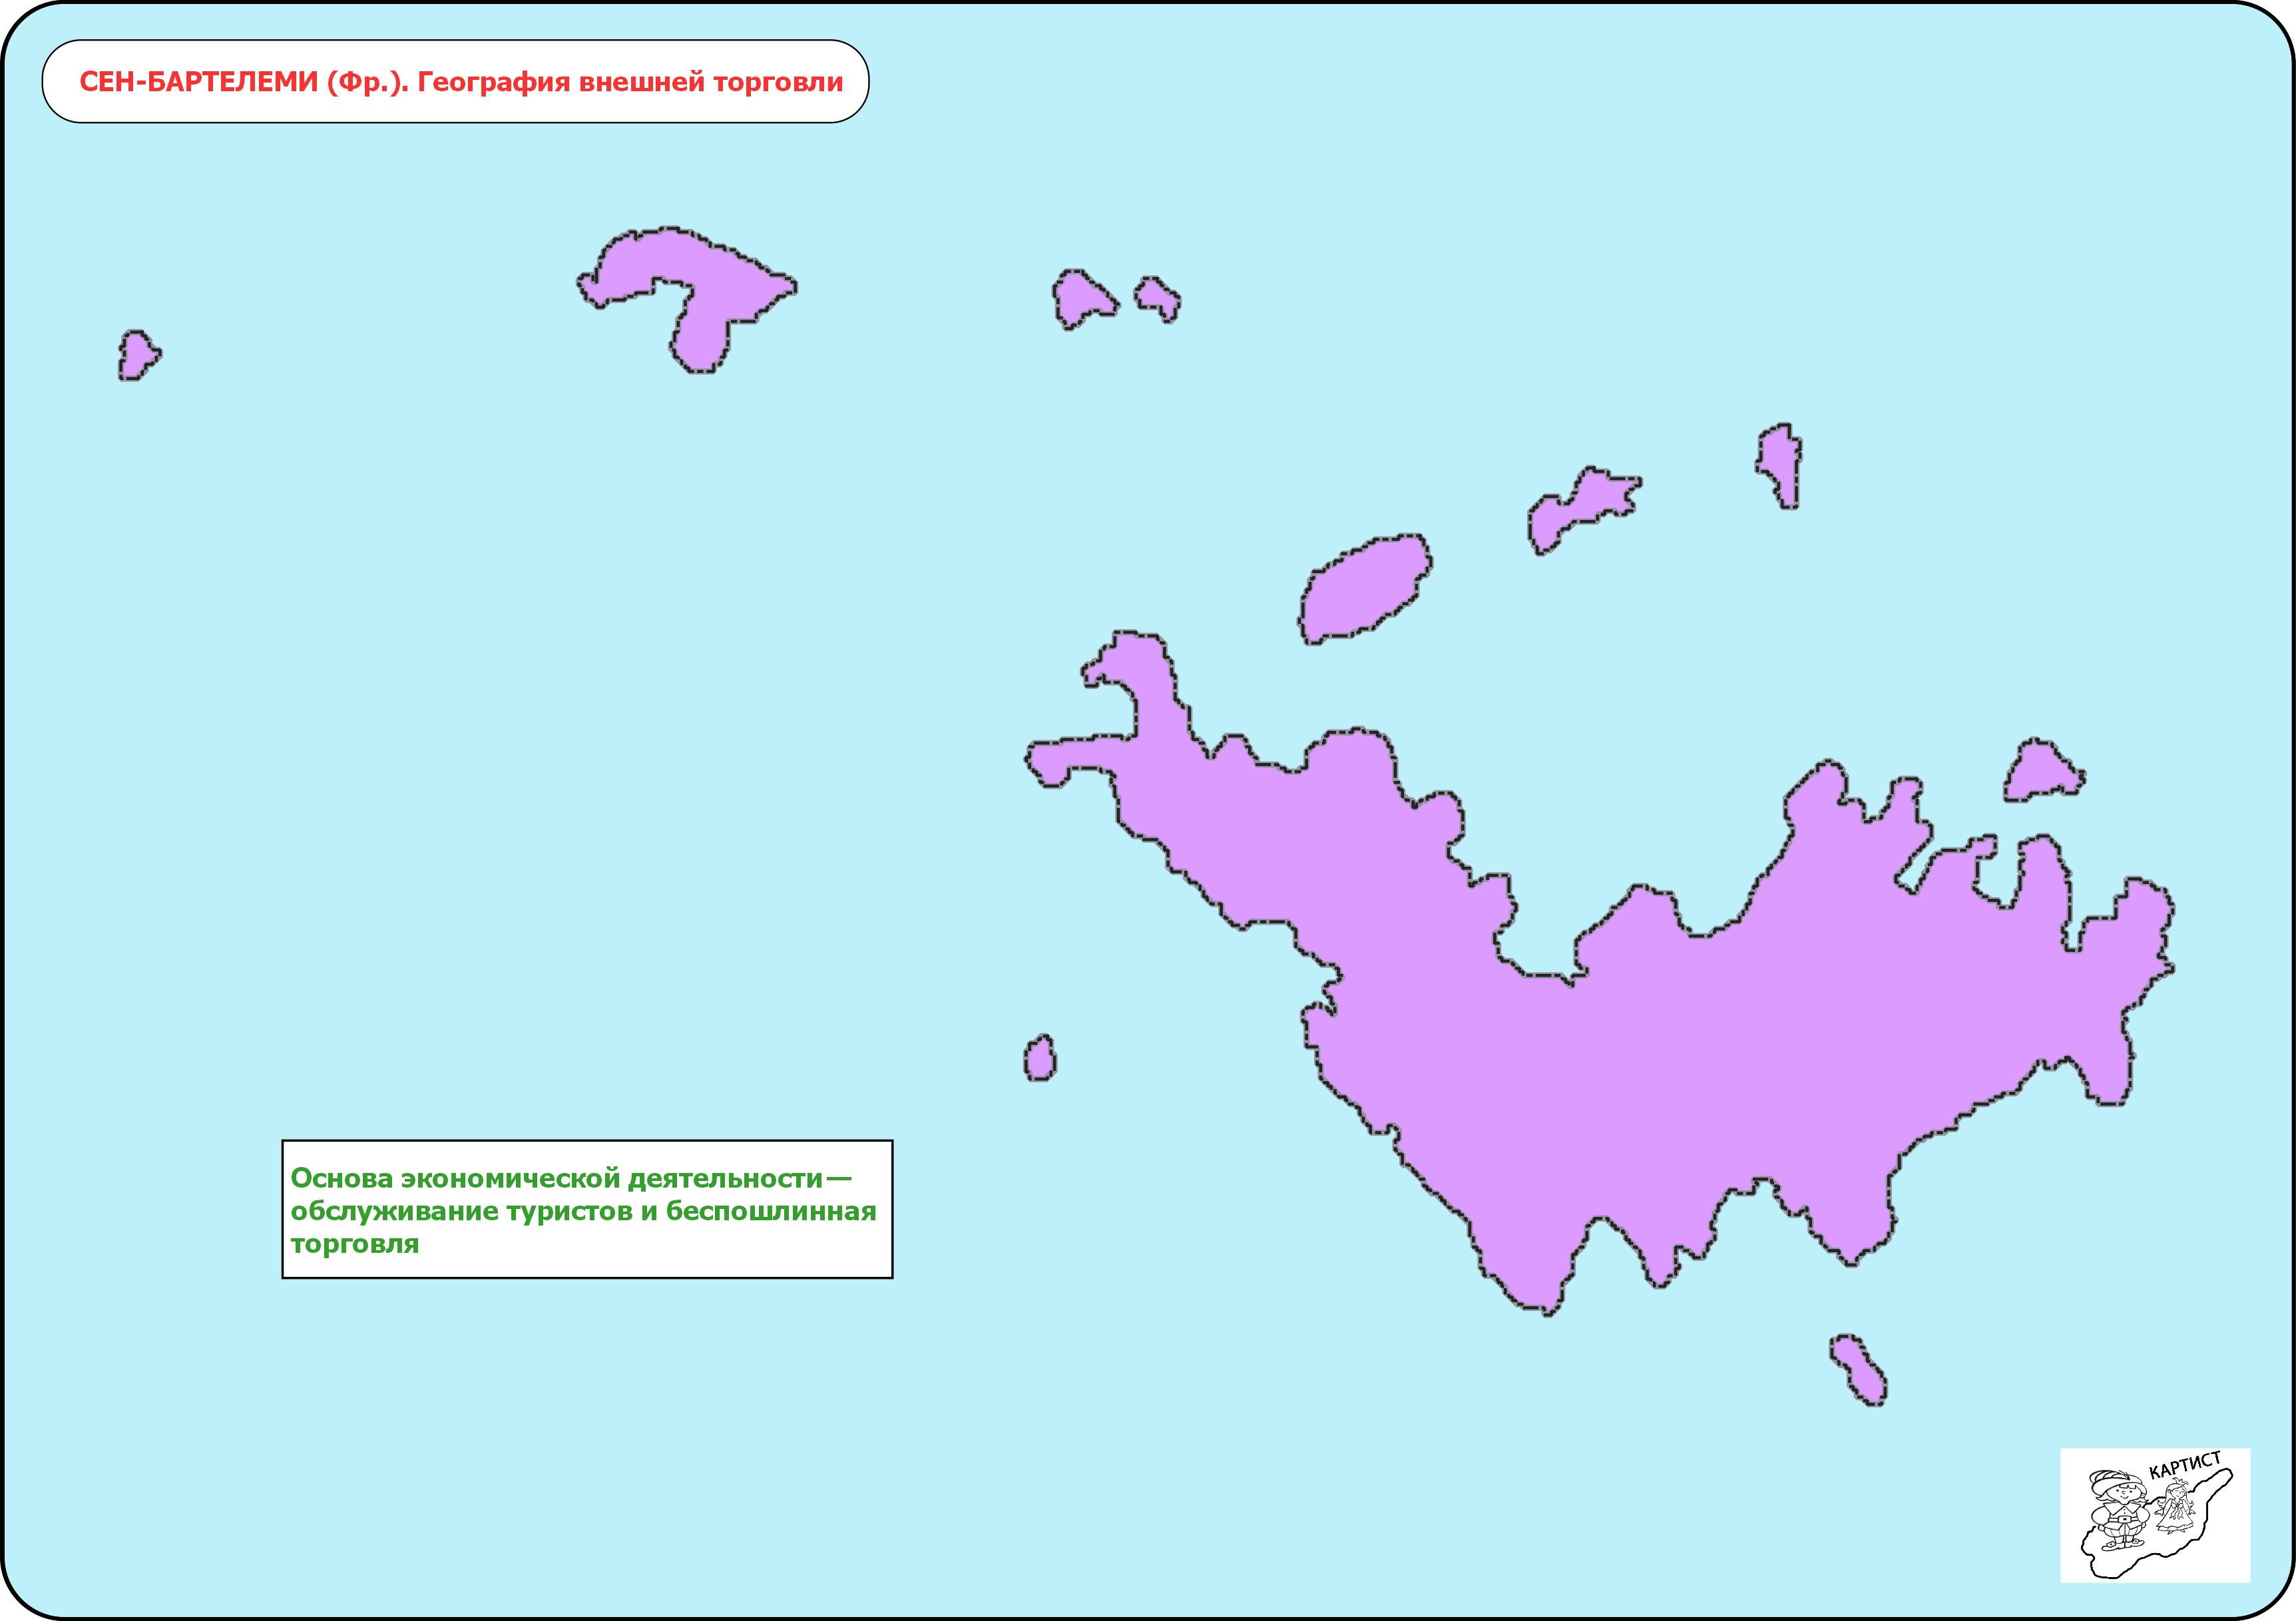Select the oval island above the main island
Image resolution: width=2296 pixels, height=1621 pixels.
(x=1365, y=588)
